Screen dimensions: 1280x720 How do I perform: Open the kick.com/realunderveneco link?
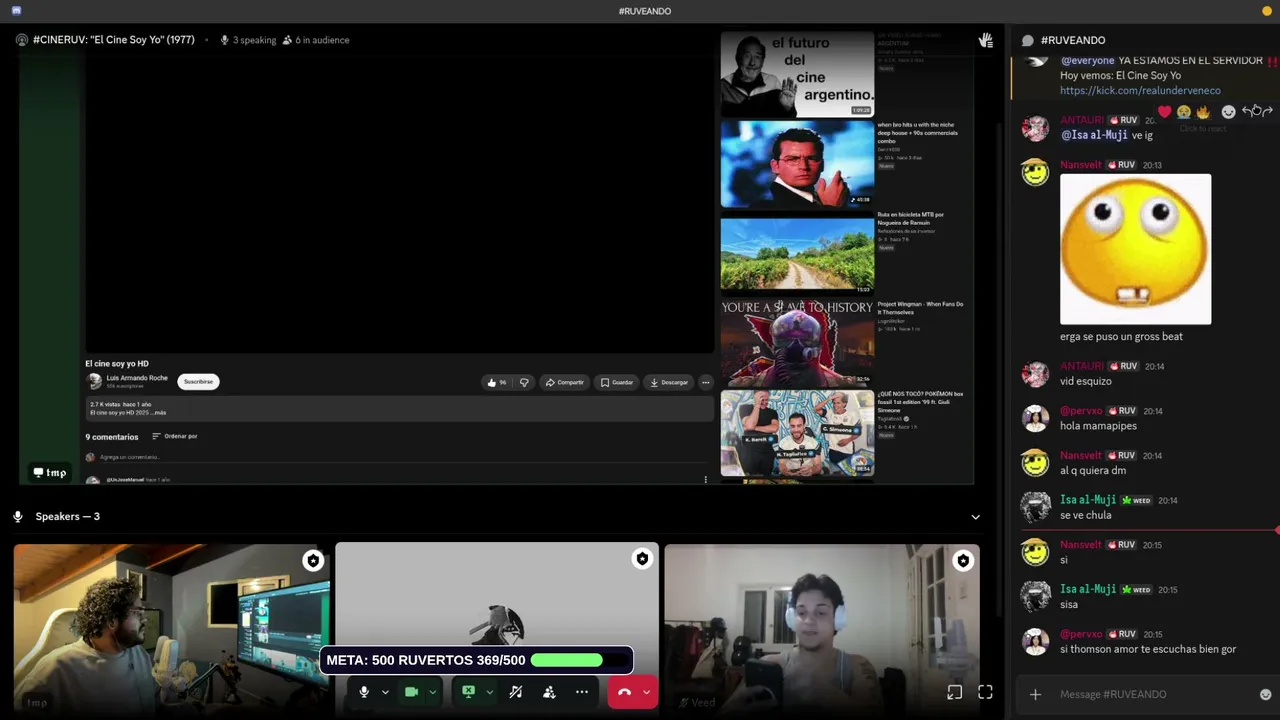(x=1140, y=91)
